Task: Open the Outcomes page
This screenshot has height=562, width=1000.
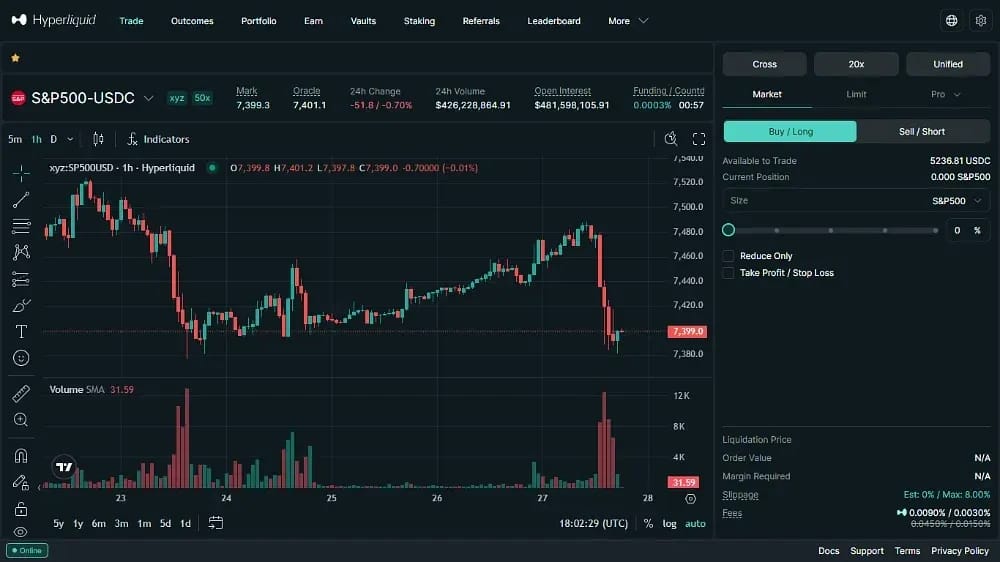Action: (x=192, y=21)
